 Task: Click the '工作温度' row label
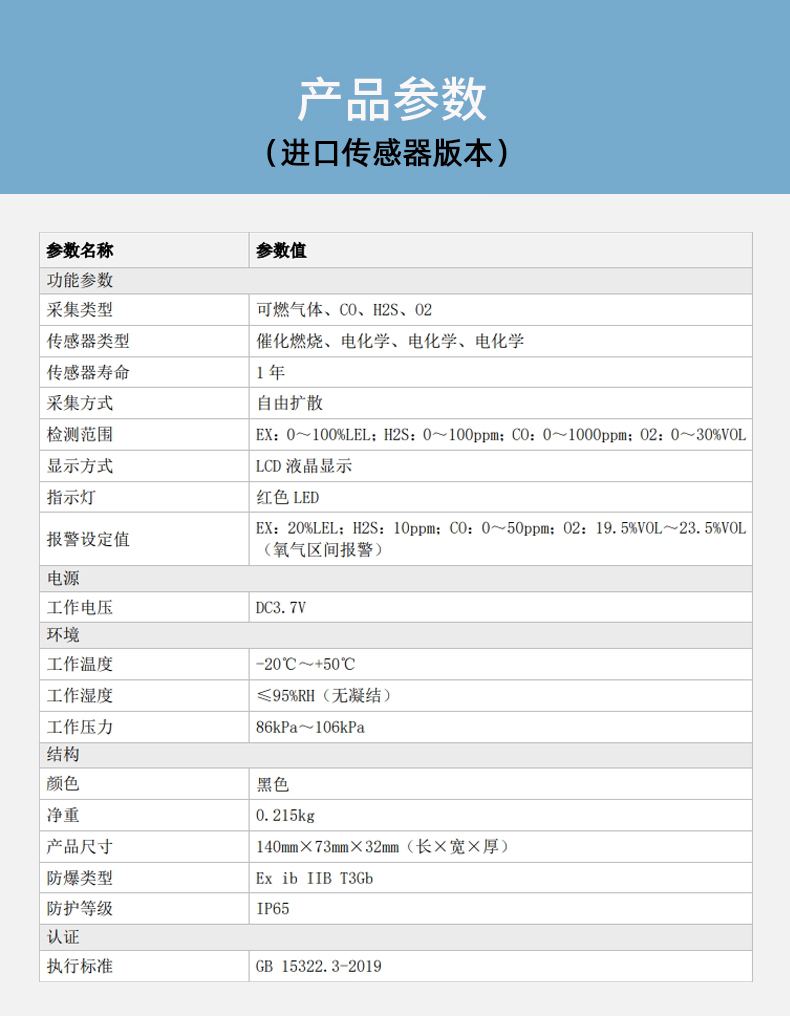coord(80,664)
